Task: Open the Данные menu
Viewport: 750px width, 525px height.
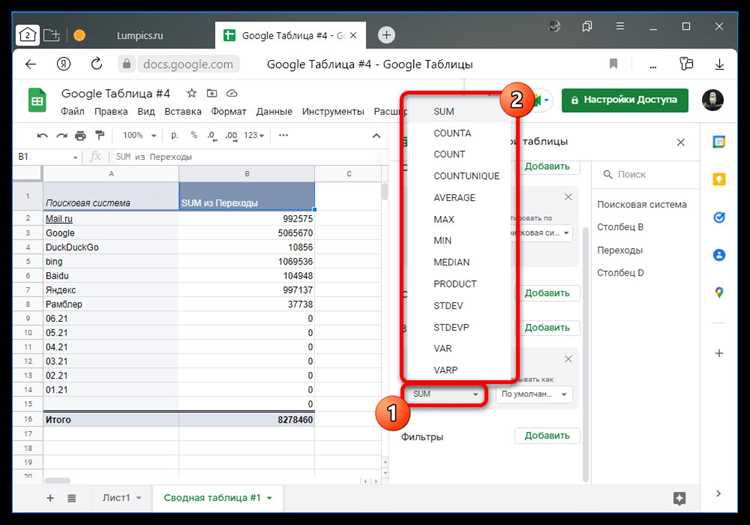Action: click(274, 111)
